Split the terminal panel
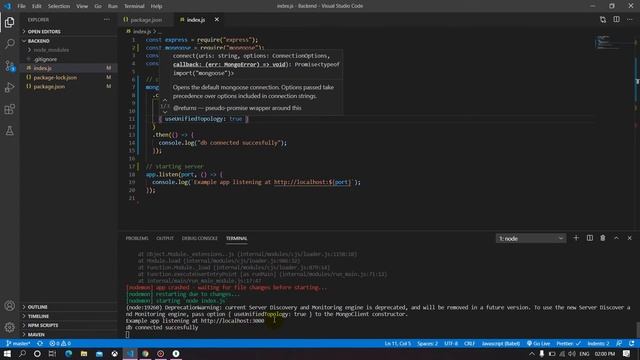640x360 pixels. 590,238
